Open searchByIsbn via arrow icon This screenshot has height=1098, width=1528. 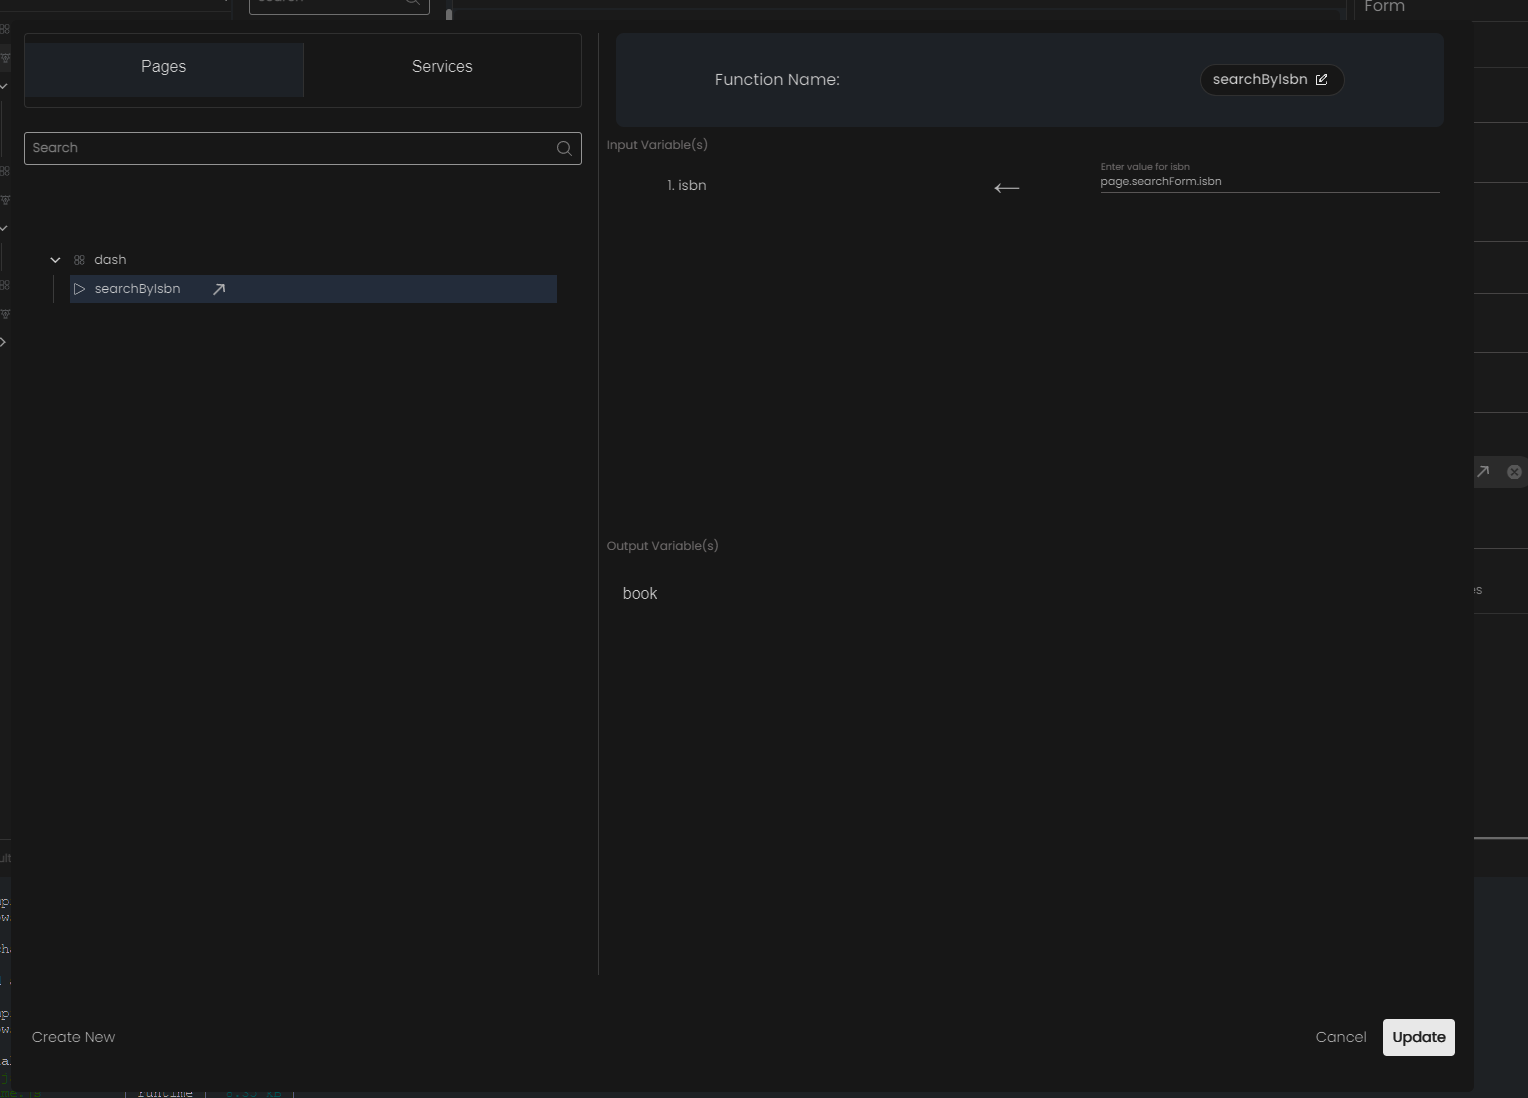(219, 289)
